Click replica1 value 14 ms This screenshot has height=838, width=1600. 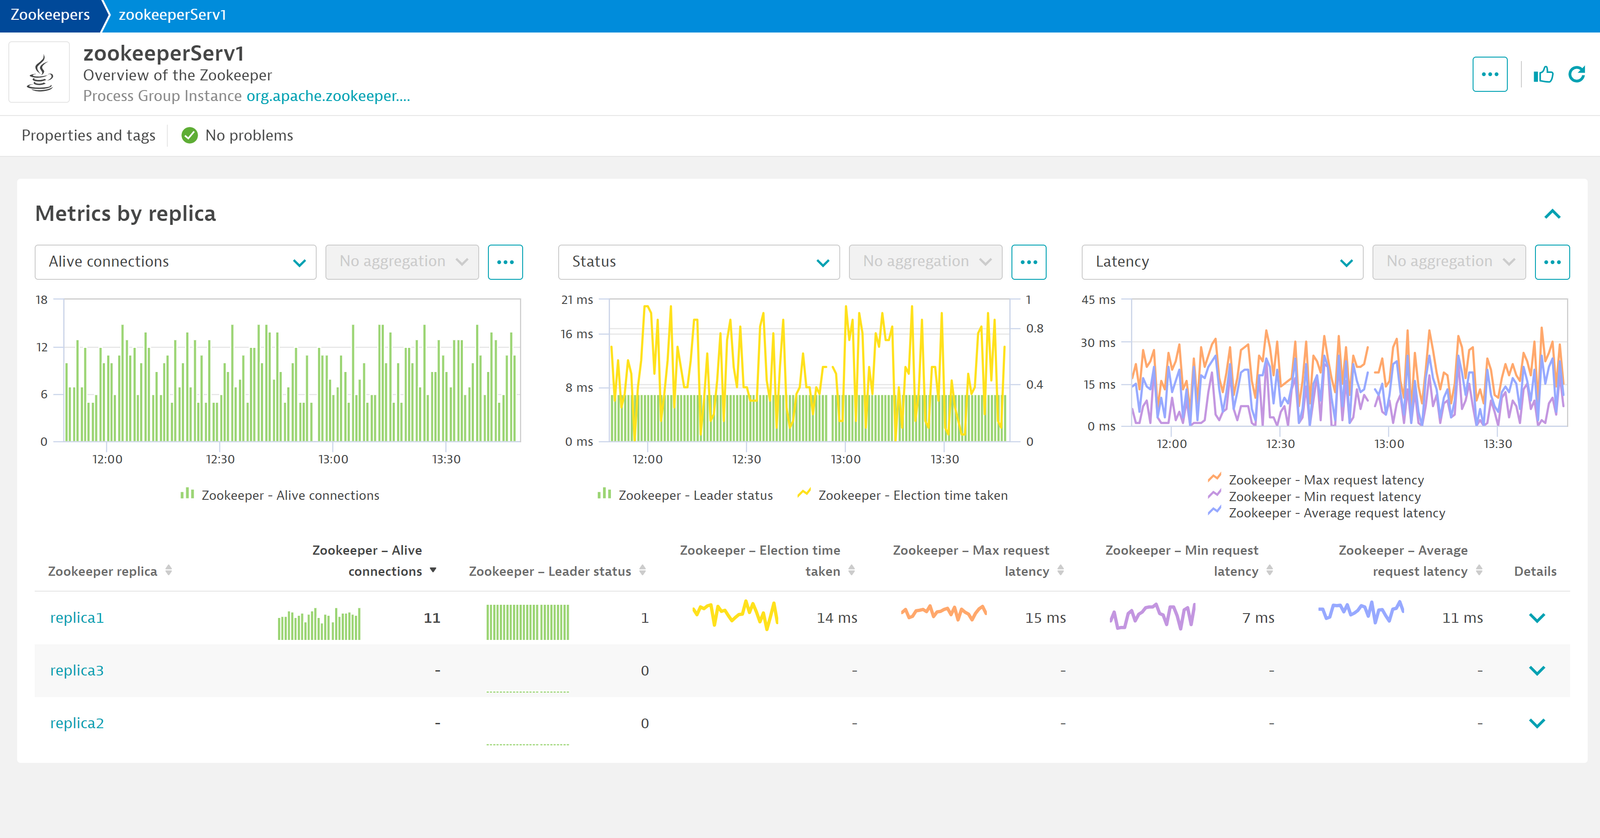pyautogui.click(x=837, y=618)
